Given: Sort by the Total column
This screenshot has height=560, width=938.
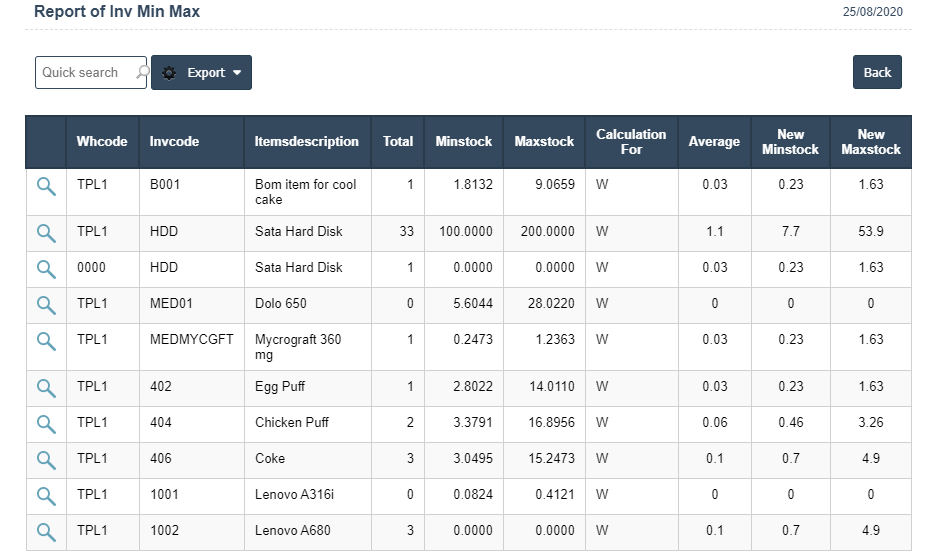Looking at the screenshot, I should tap(398, 142).
